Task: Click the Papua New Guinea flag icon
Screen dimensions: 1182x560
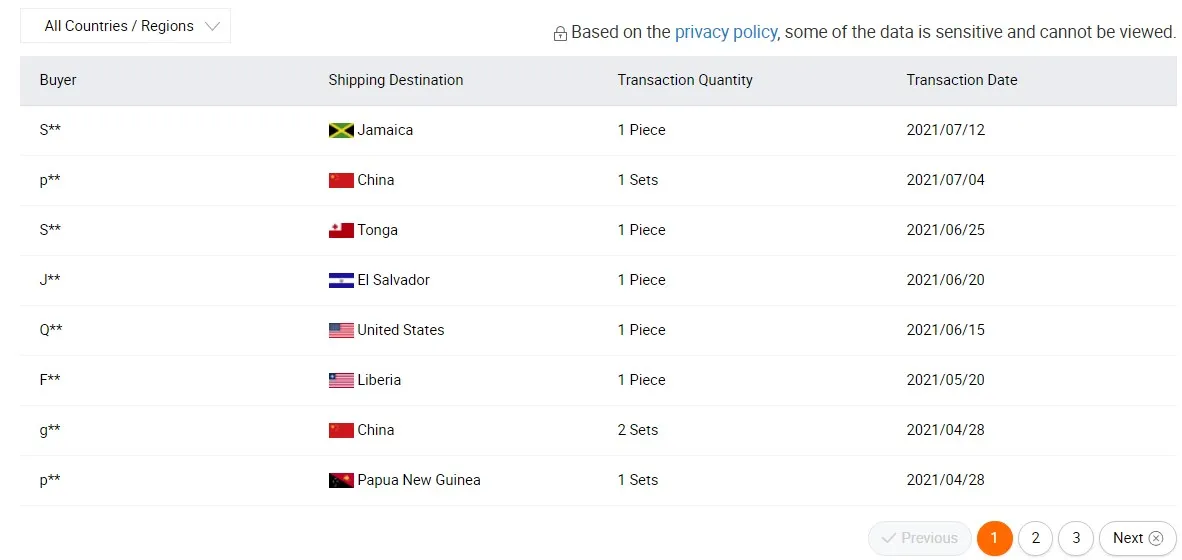Action: pyautogui.click(x=341, y=481)
